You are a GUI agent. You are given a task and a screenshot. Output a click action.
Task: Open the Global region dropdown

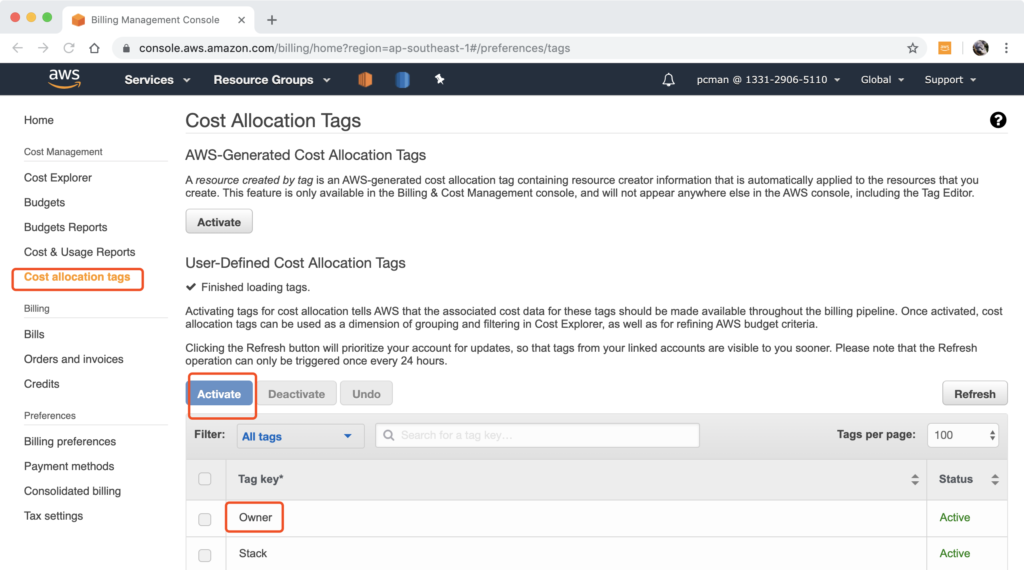pyautogui.click(x=882, y=80)
